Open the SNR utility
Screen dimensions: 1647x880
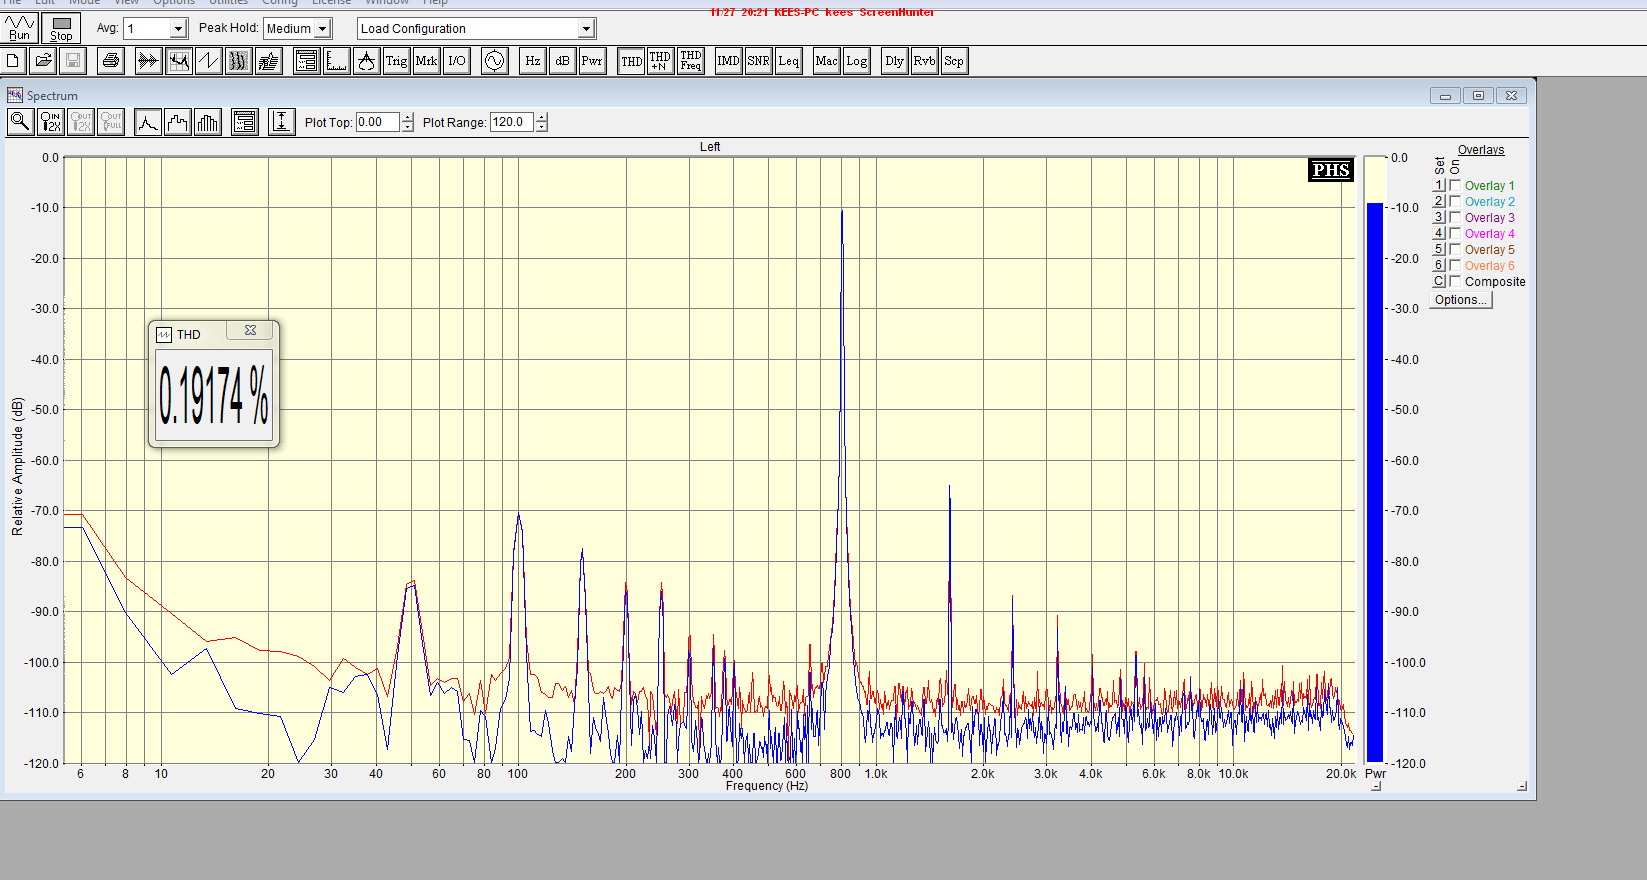click(x=759, y=61)
